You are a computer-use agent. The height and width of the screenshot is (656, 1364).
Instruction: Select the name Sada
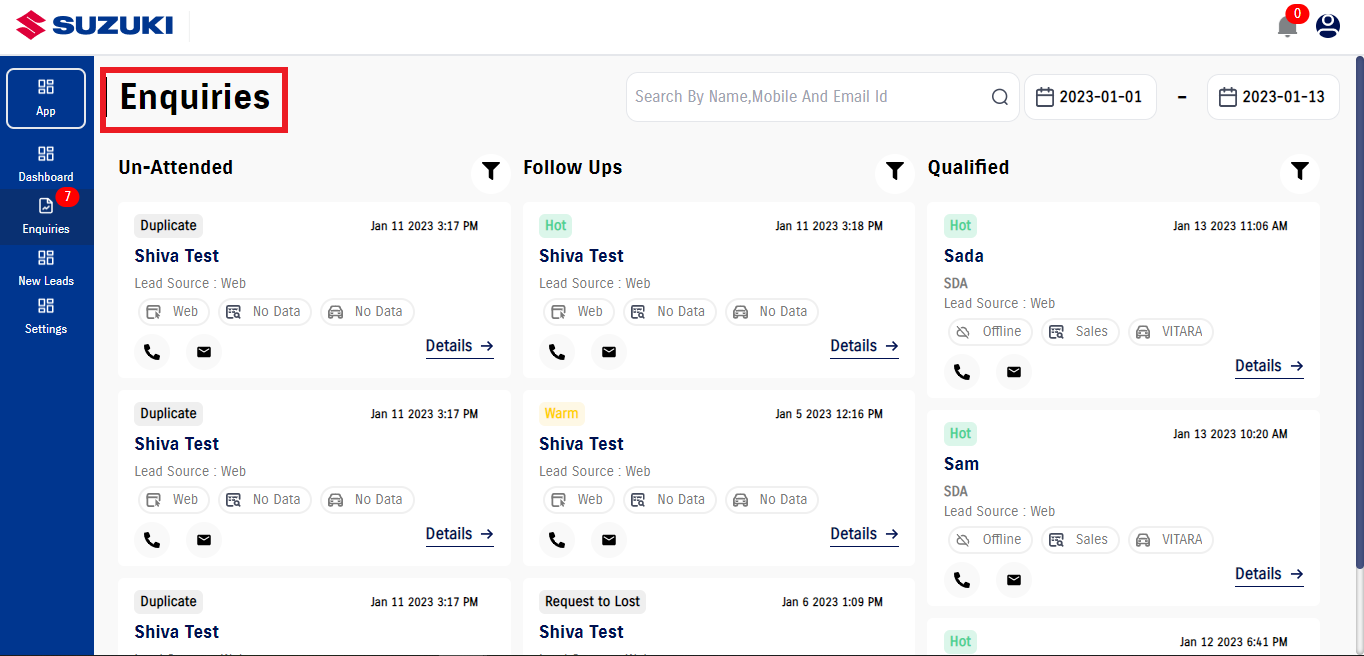964,256
